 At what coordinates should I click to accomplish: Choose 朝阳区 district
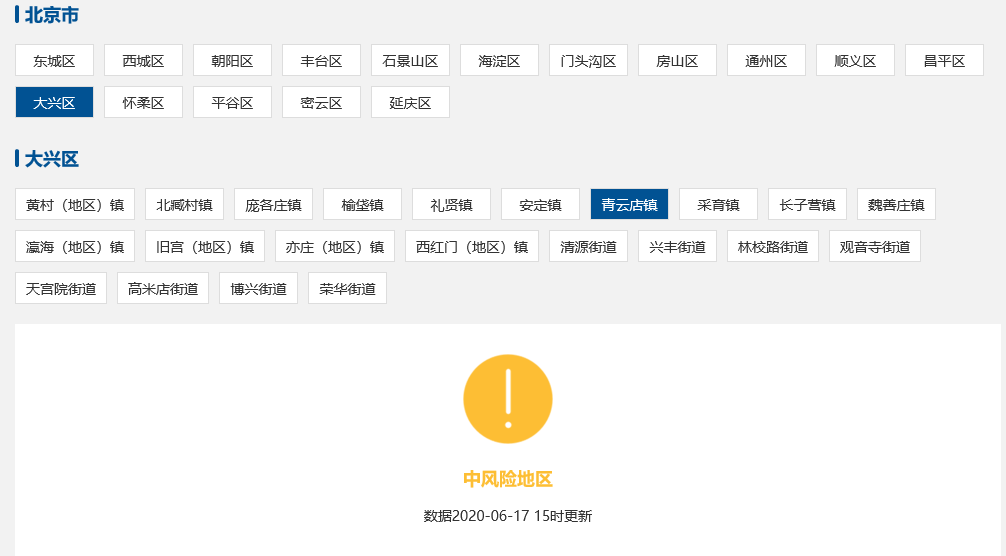coord(232,60)
